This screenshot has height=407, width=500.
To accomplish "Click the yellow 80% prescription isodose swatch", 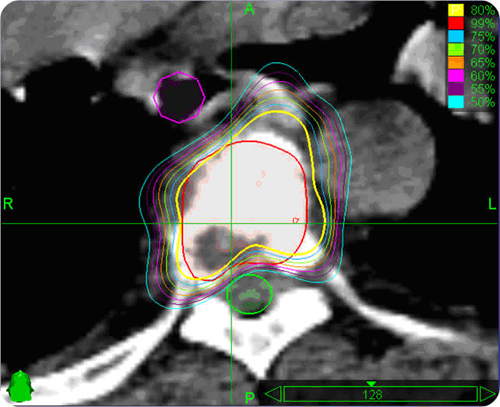I will click(456, 10).
